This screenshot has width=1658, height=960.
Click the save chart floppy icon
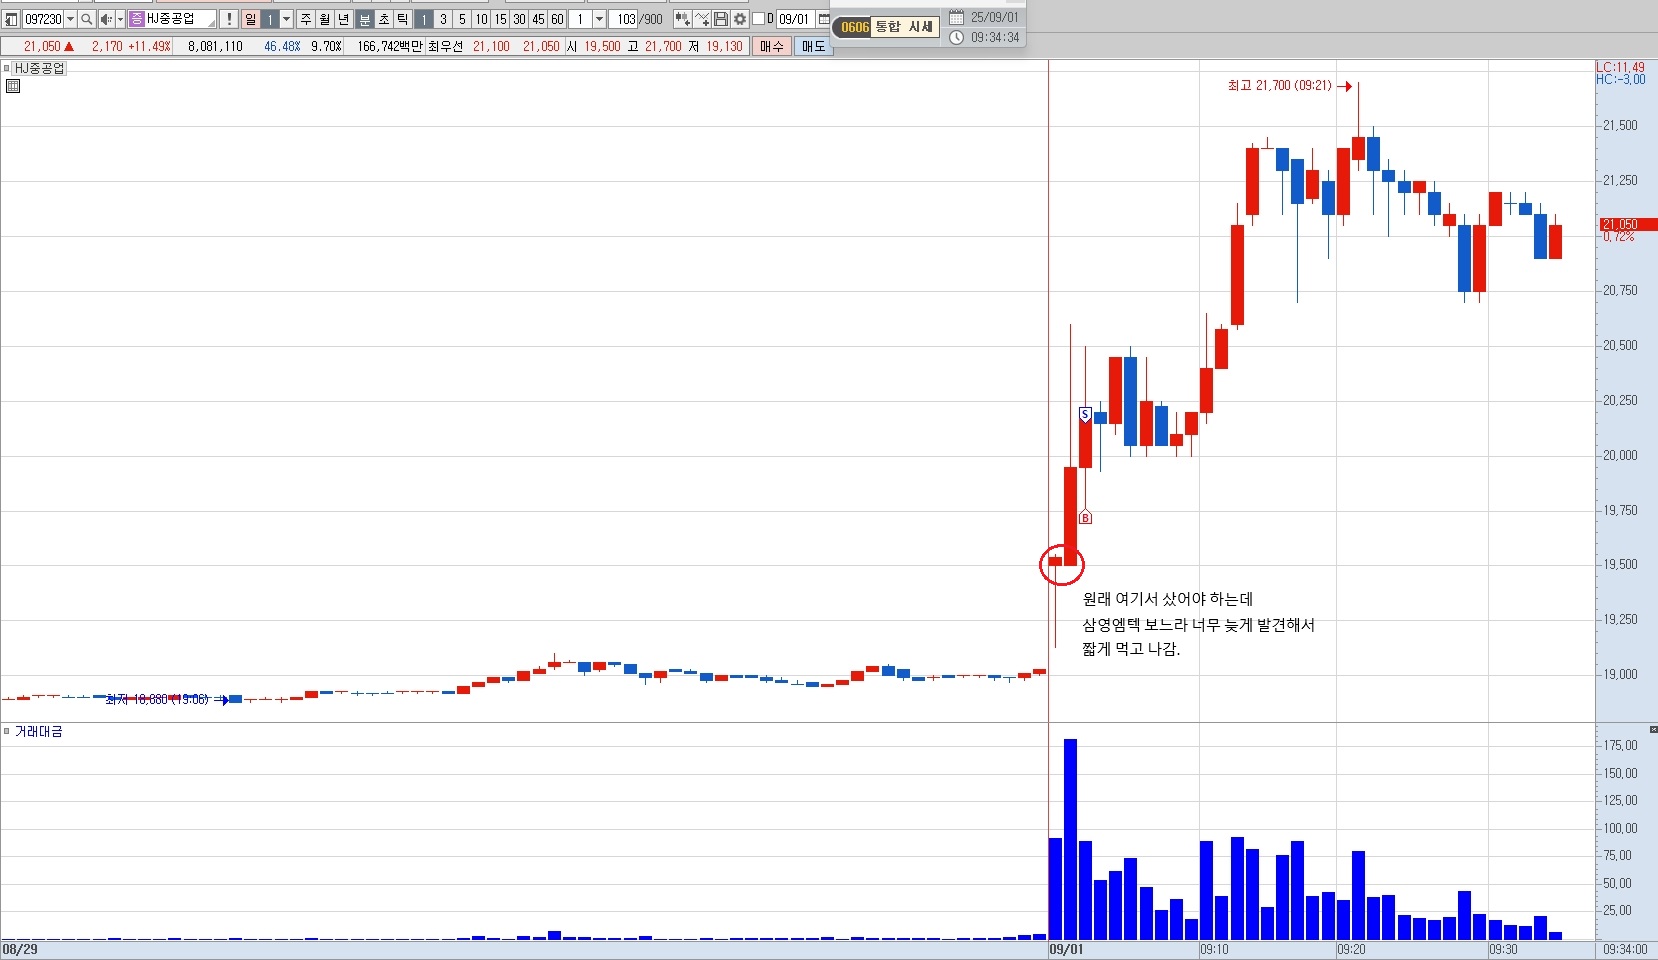coord(721,19)
